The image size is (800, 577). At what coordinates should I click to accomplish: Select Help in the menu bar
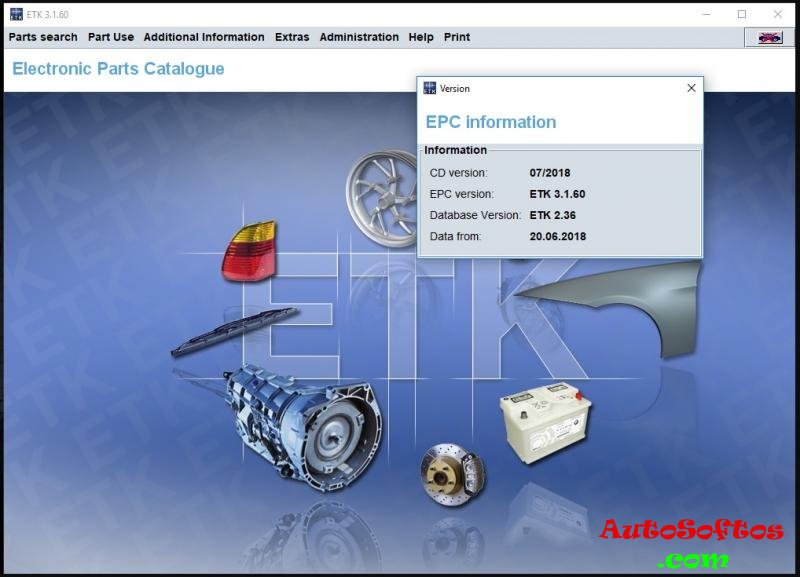click(x=421, y=37)
